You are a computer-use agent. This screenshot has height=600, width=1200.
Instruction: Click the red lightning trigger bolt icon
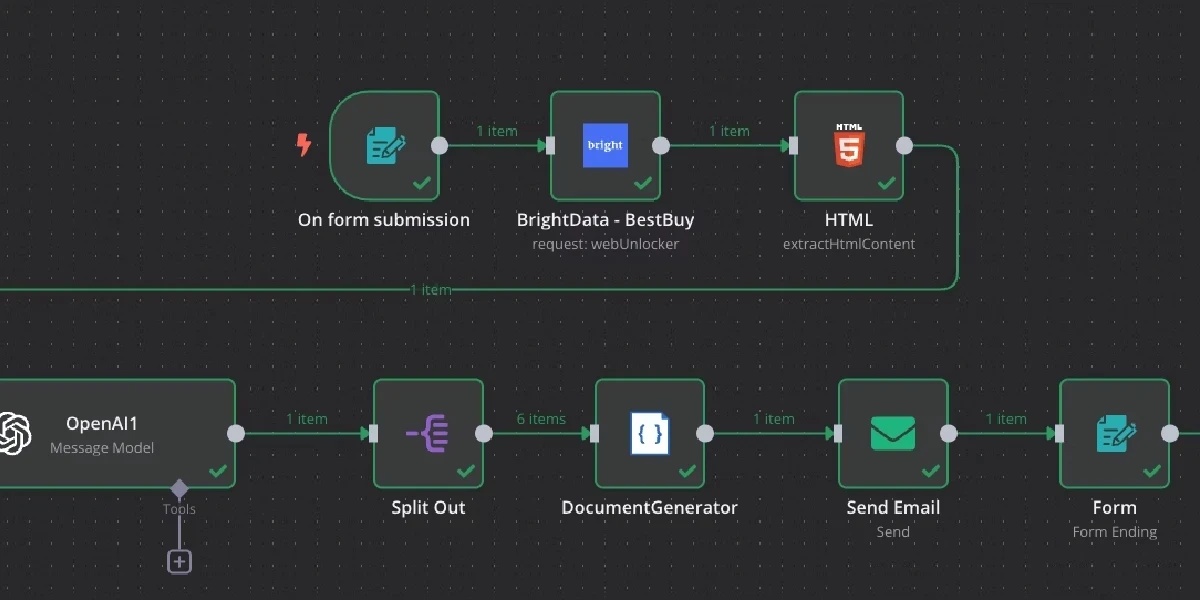303,146
